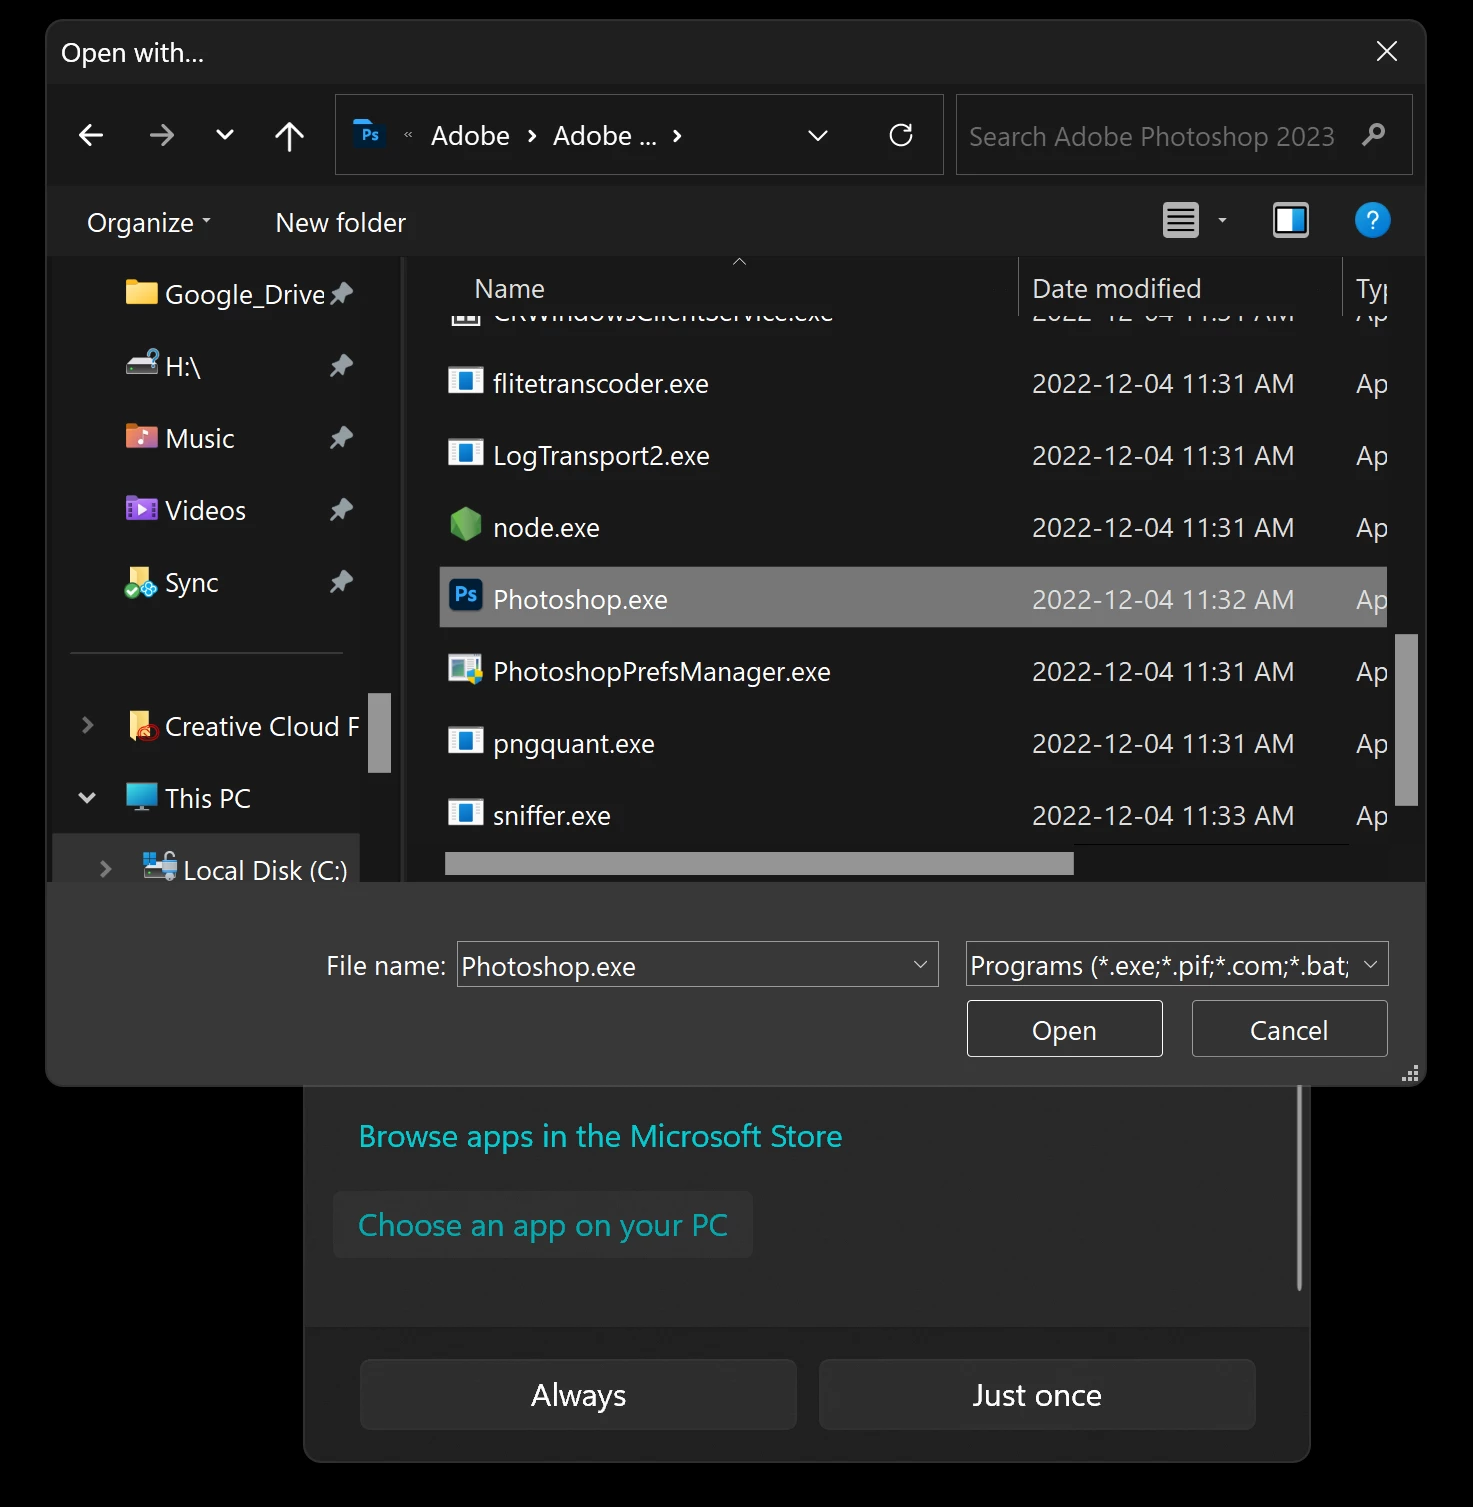Click the PhotoshopPrefsManager.exe file icon
The image size is (1473, 1507).
[465, 669]
